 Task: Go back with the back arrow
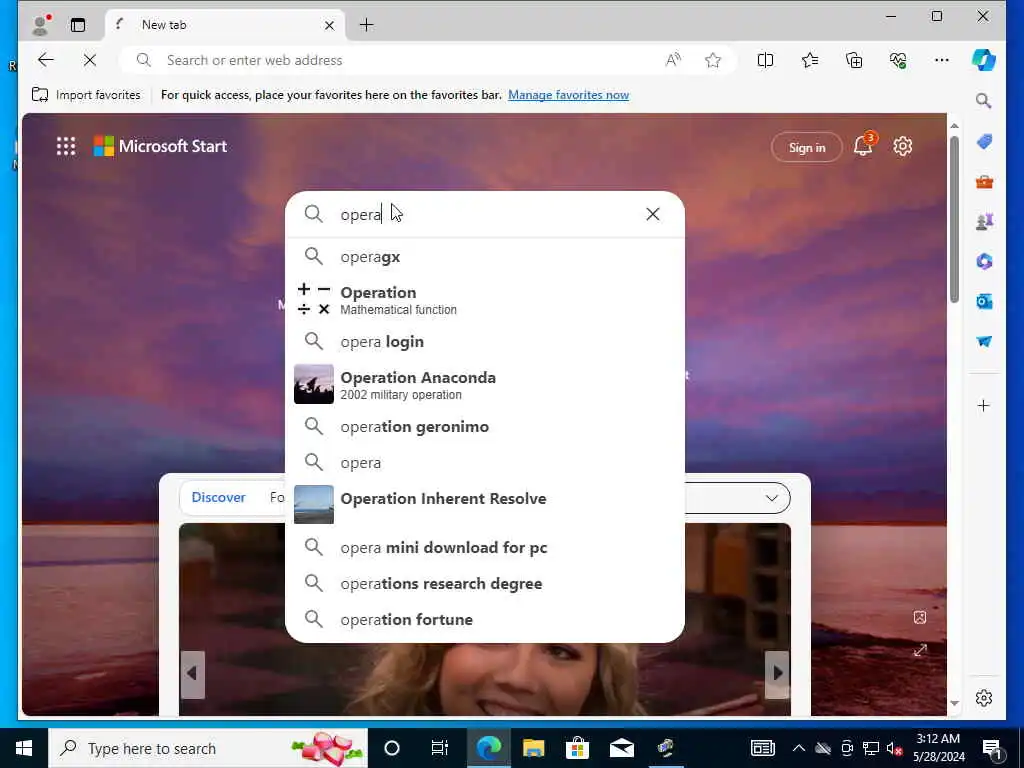click(x=46, y=60)
